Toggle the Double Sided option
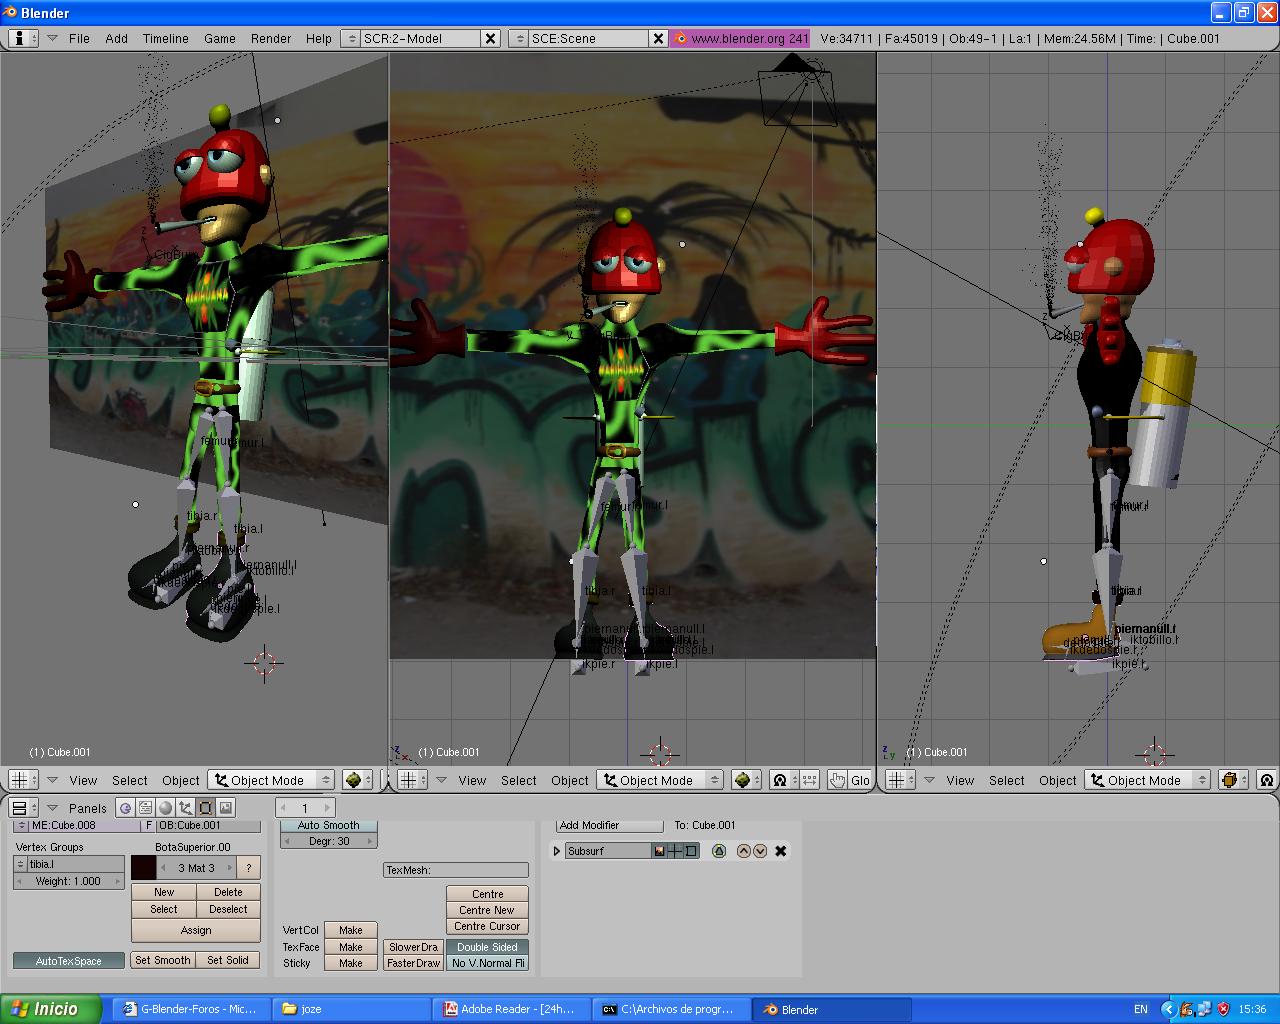Screen dimensions: 1280x1024 tap(487, 947)
